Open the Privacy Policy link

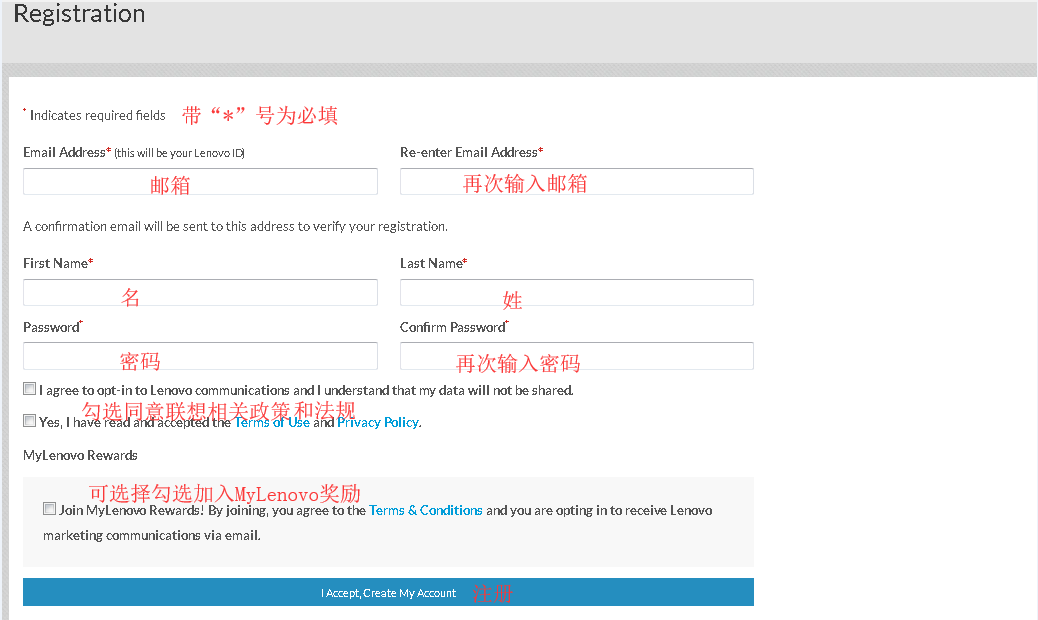[378, 422]
